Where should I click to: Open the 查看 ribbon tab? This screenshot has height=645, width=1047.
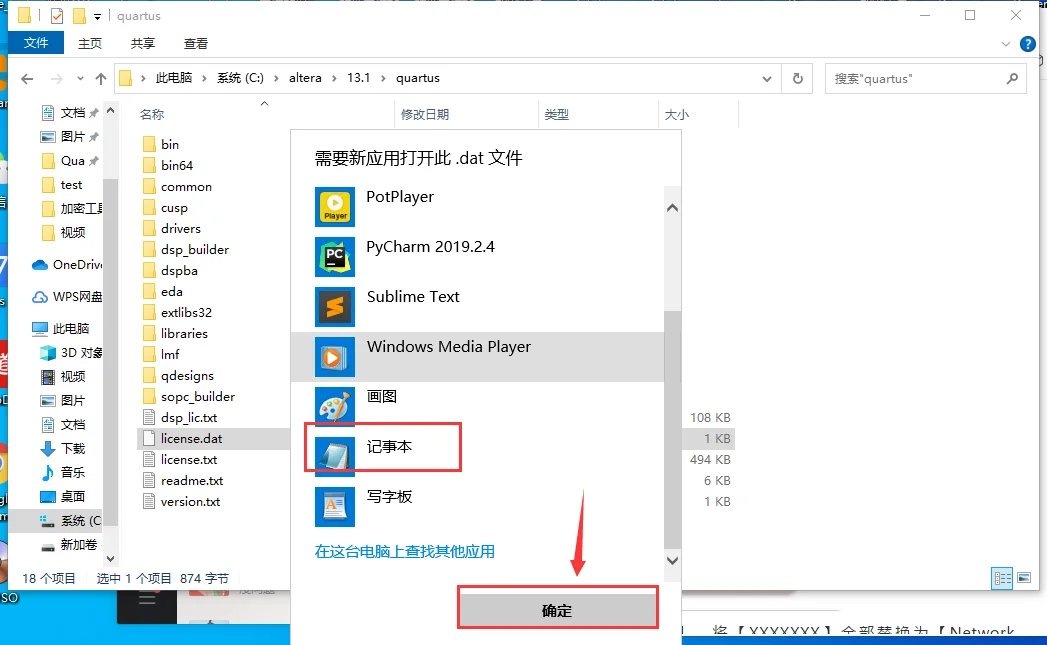(x=196, y=43)
